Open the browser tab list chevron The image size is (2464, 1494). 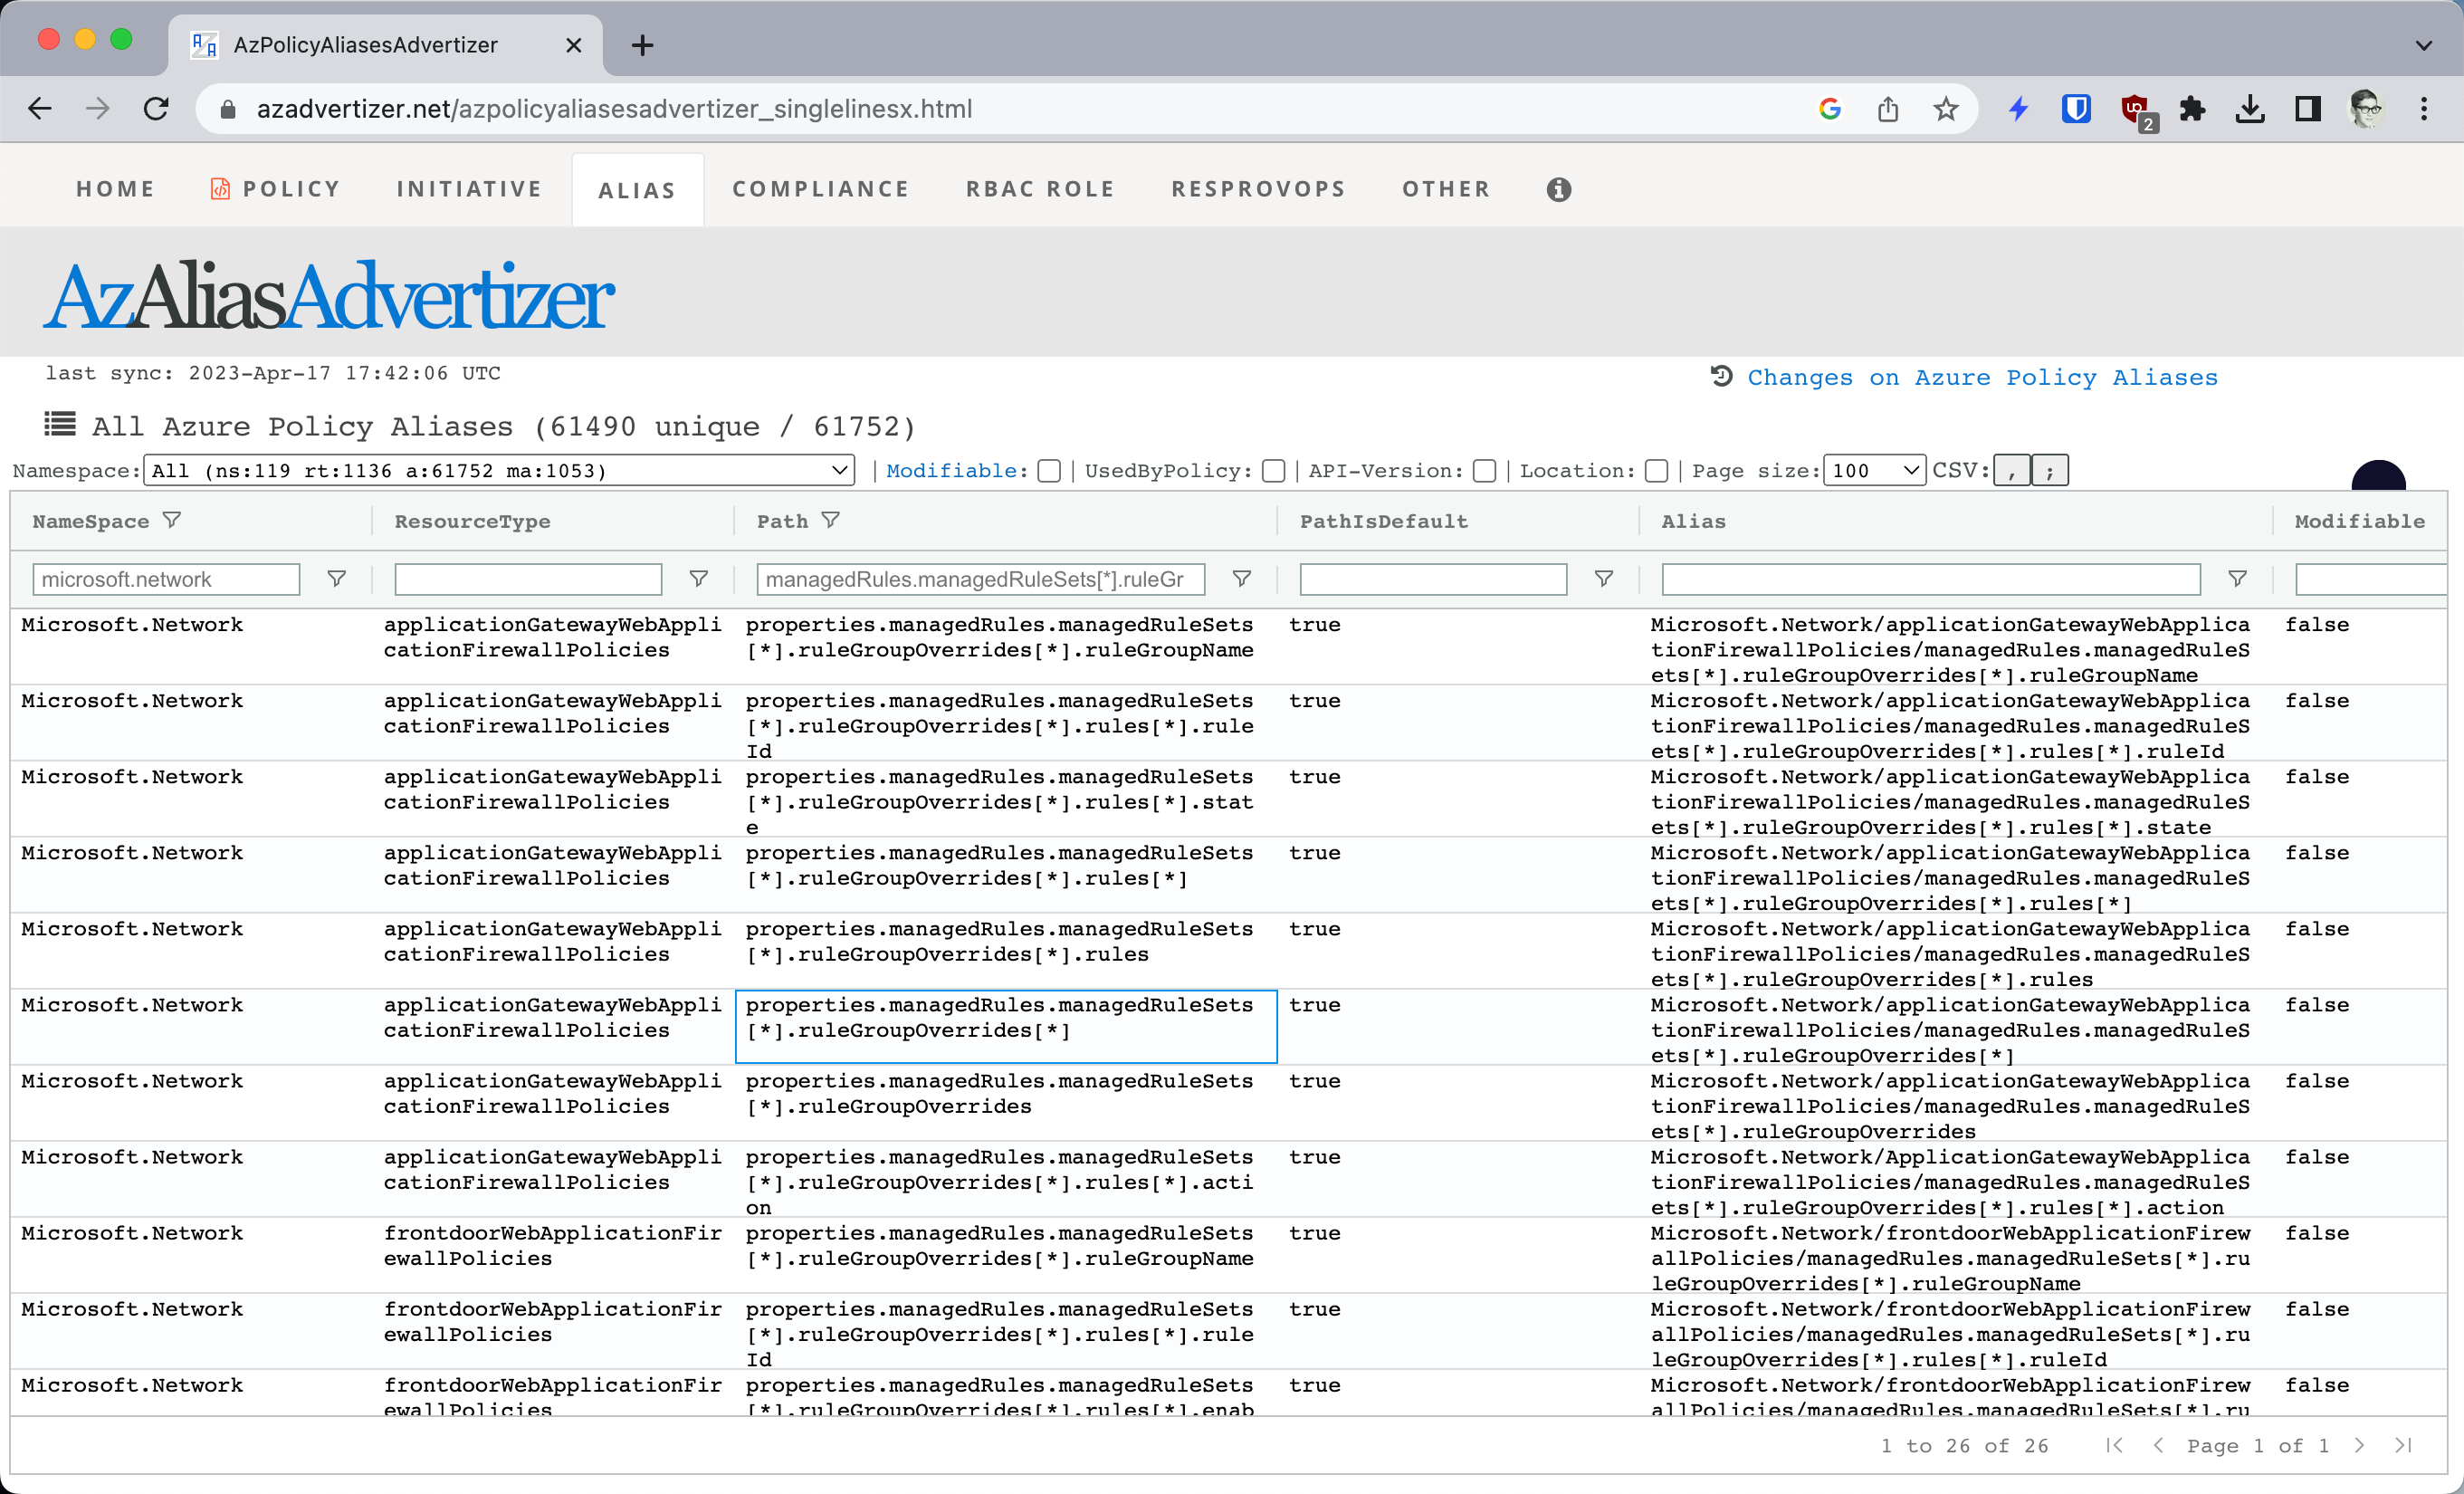click(2424, 45)
